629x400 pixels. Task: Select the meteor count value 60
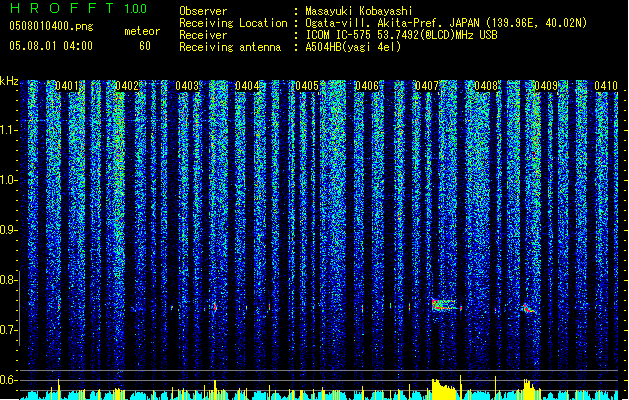point(145,46)
